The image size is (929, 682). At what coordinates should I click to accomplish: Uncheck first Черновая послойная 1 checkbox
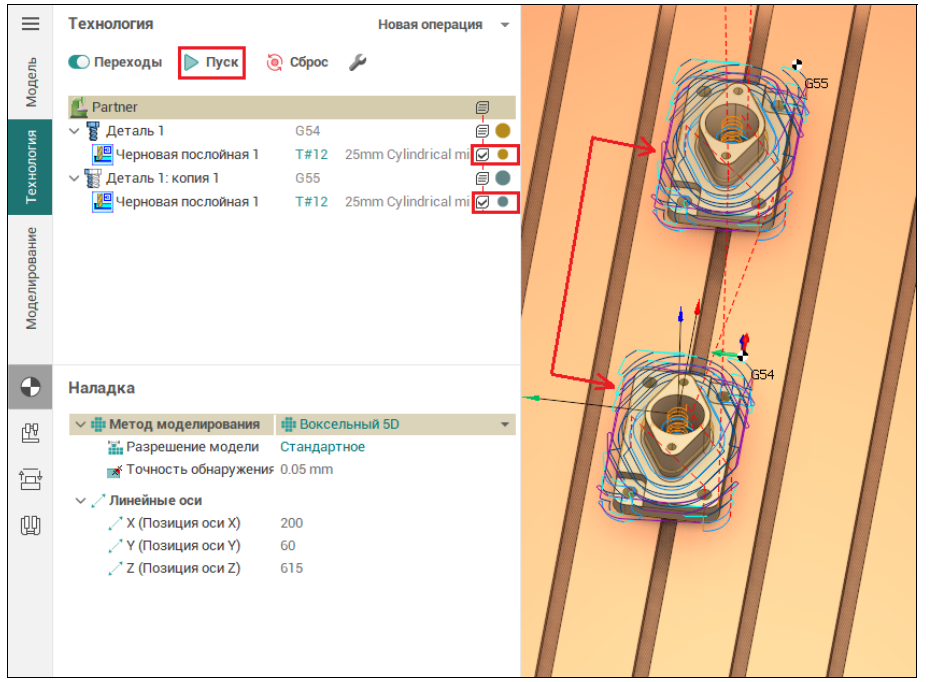pyautogui.click(x=483, y=155)
